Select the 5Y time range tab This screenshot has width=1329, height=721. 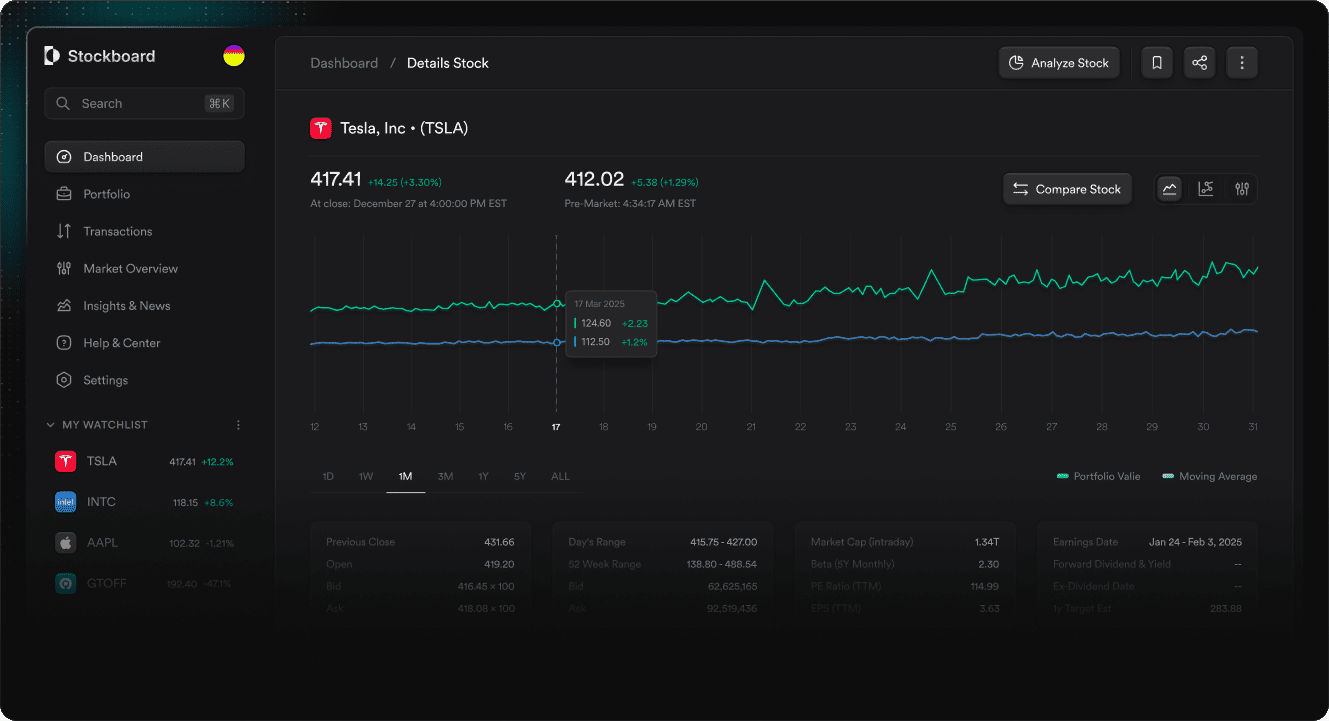coord(520,476)
